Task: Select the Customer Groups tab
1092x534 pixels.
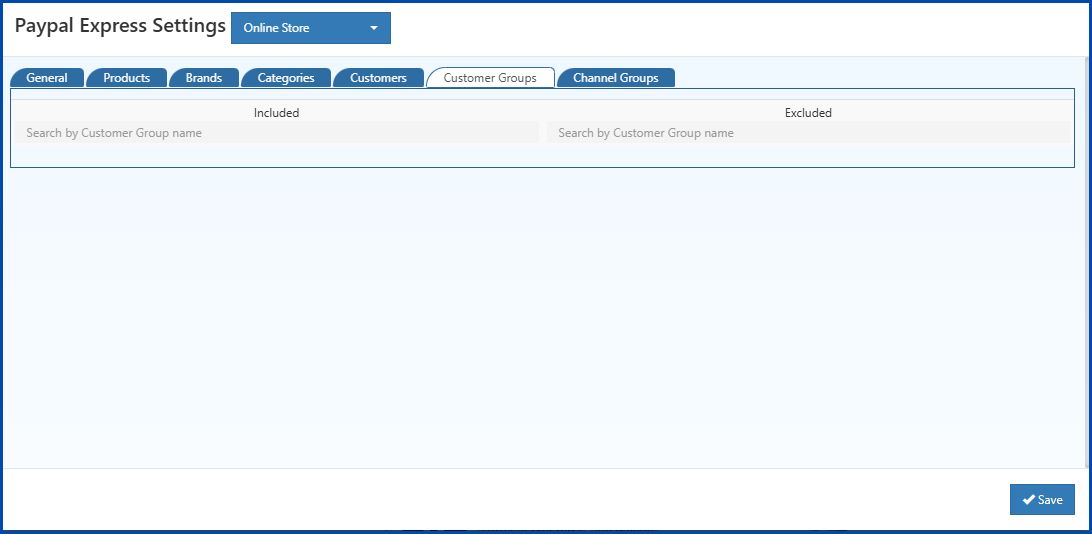Action: [x=490, y=78]
